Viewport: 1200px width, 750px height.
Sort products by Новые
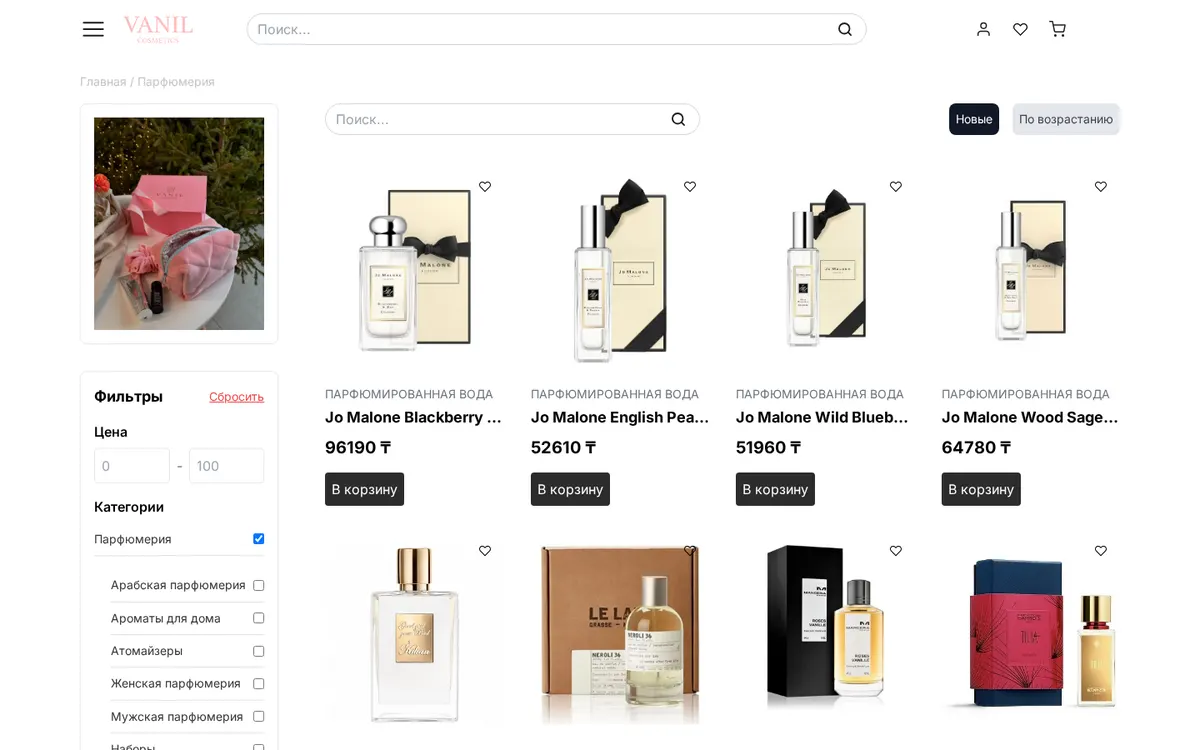[x=974, y=119]
